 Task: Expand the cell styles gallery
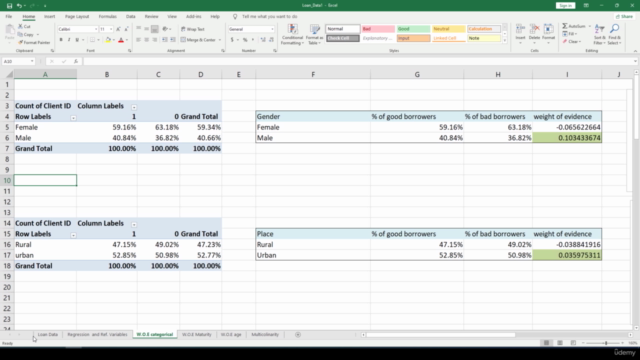(505, 41)
